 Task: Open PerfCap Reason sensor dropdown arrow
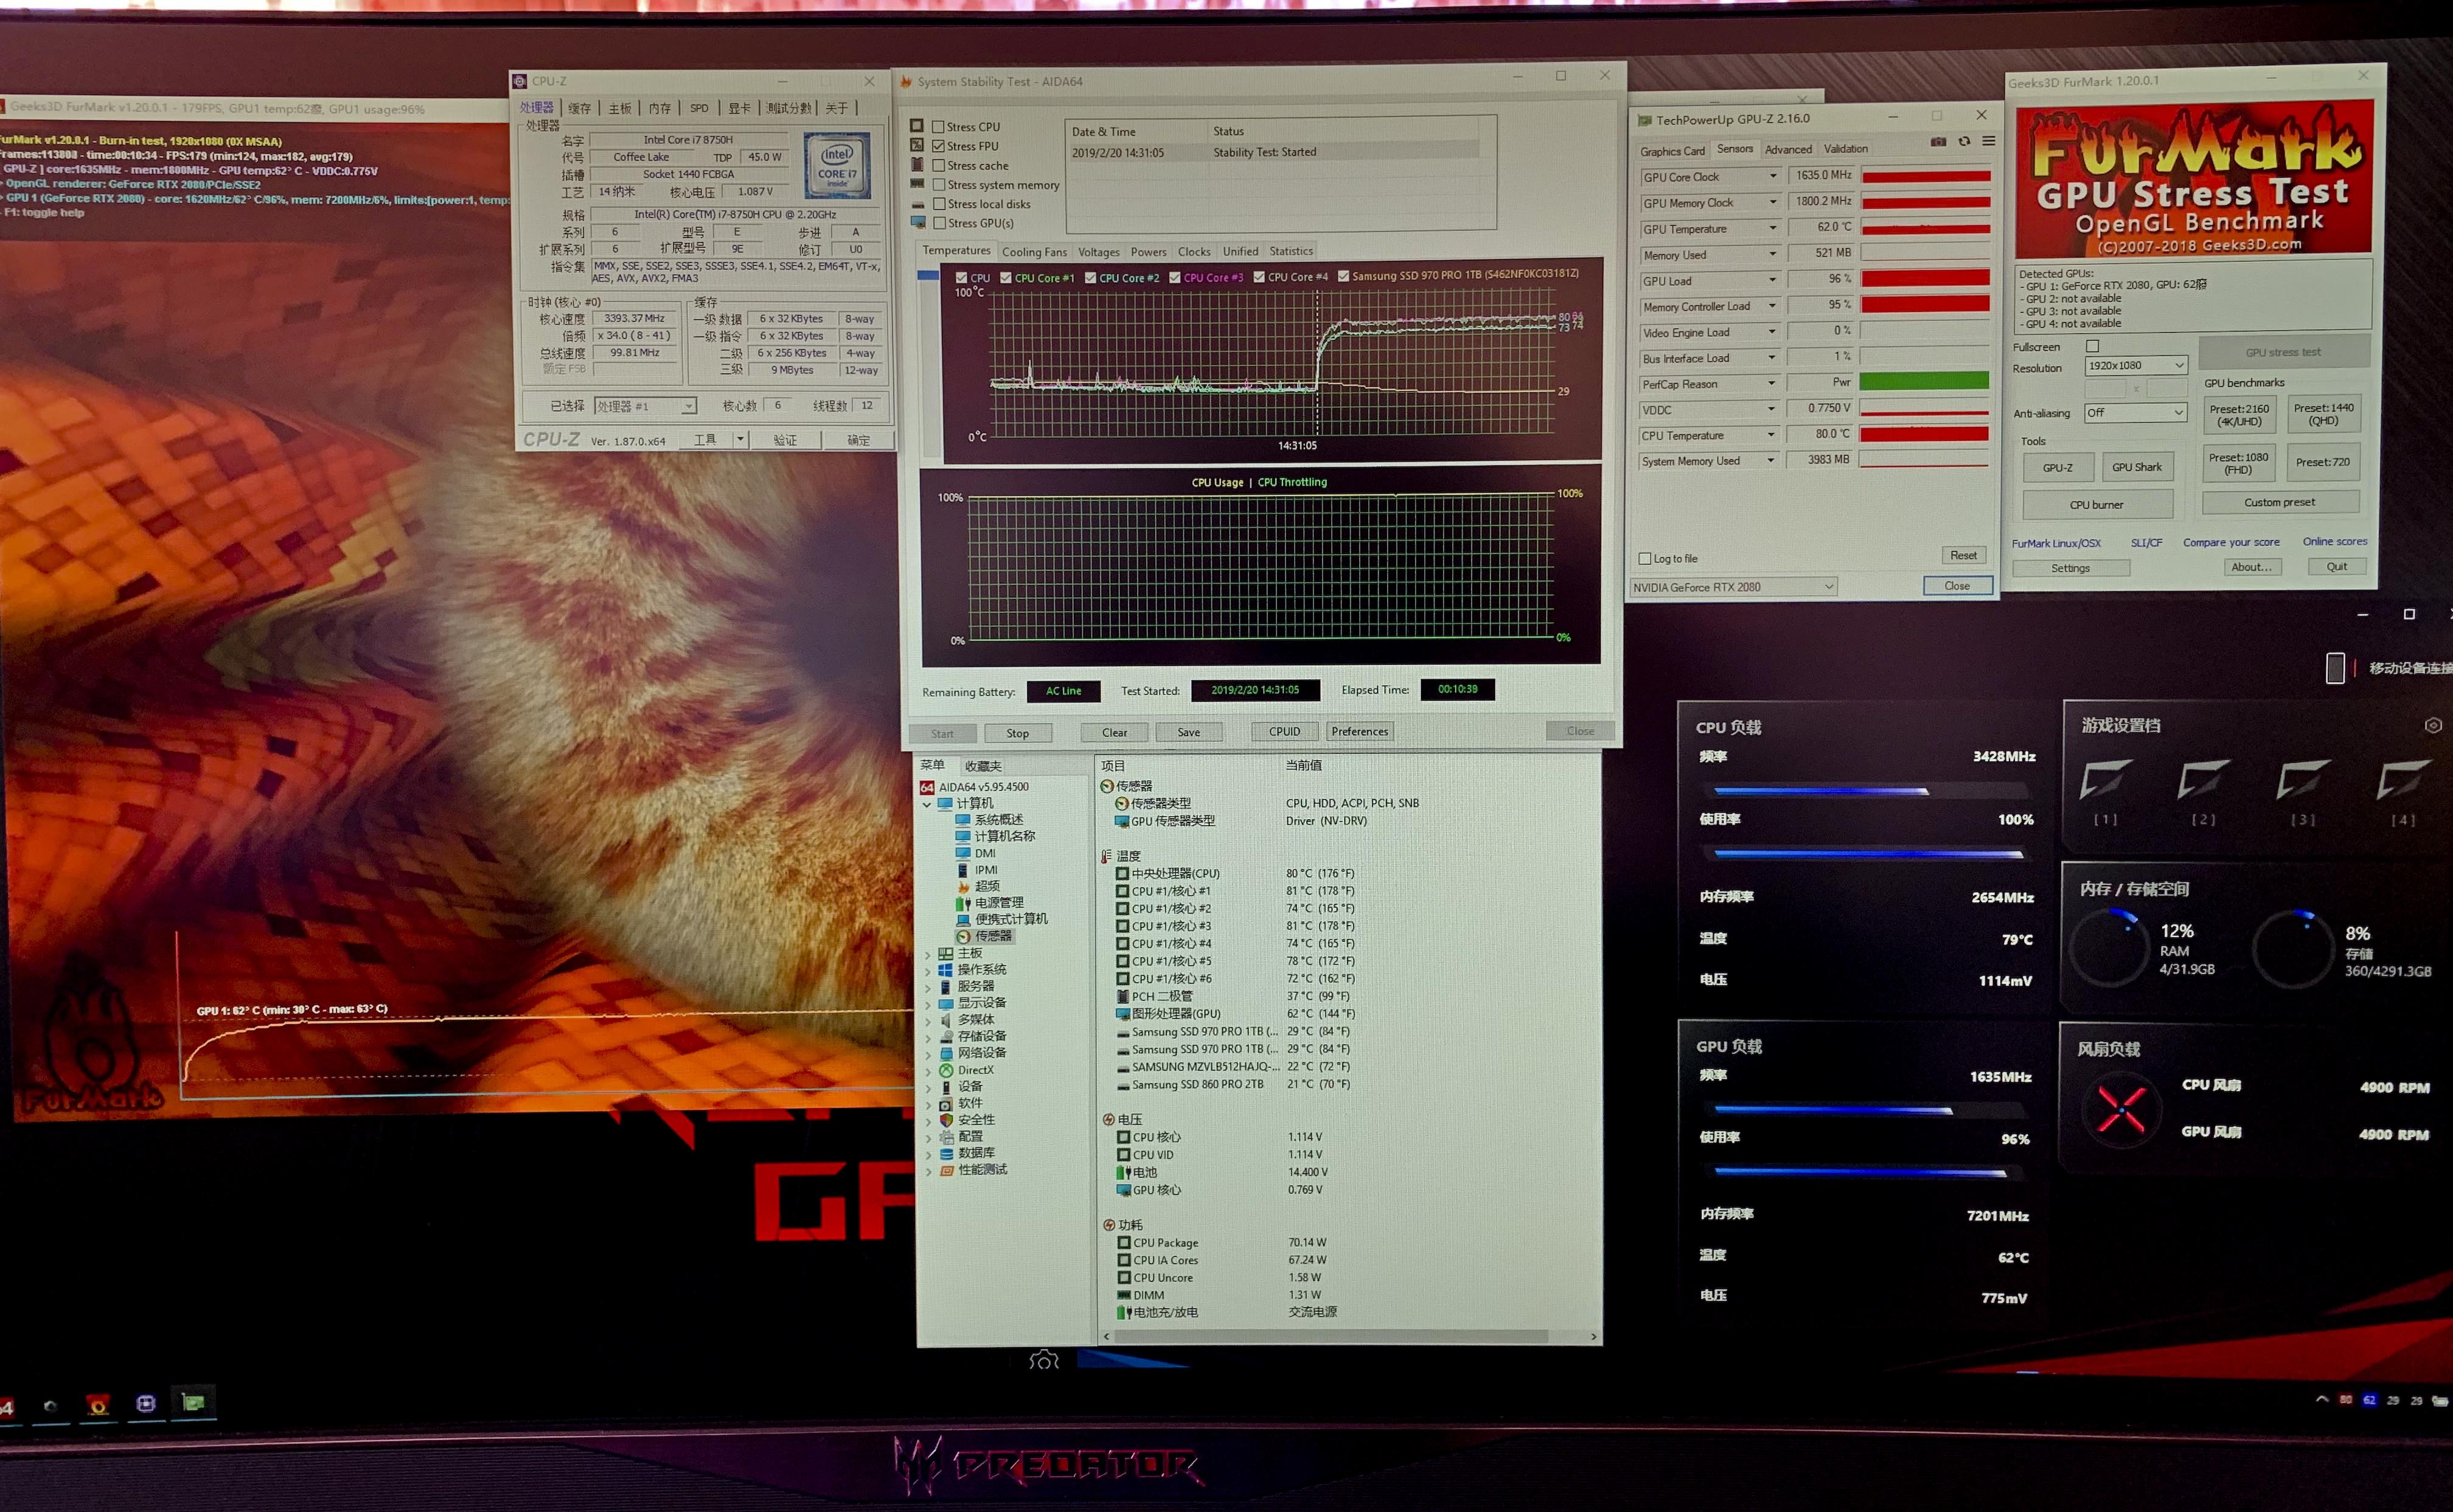click(1772, 383)
